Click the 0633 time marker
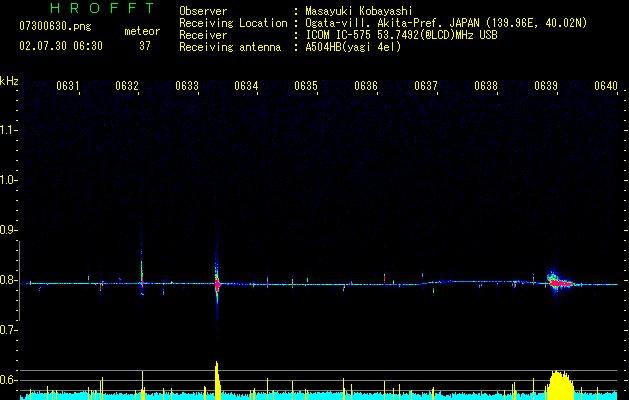Image resolution: width=629 pixels, height=400 pixels. (x=187, y=86)
